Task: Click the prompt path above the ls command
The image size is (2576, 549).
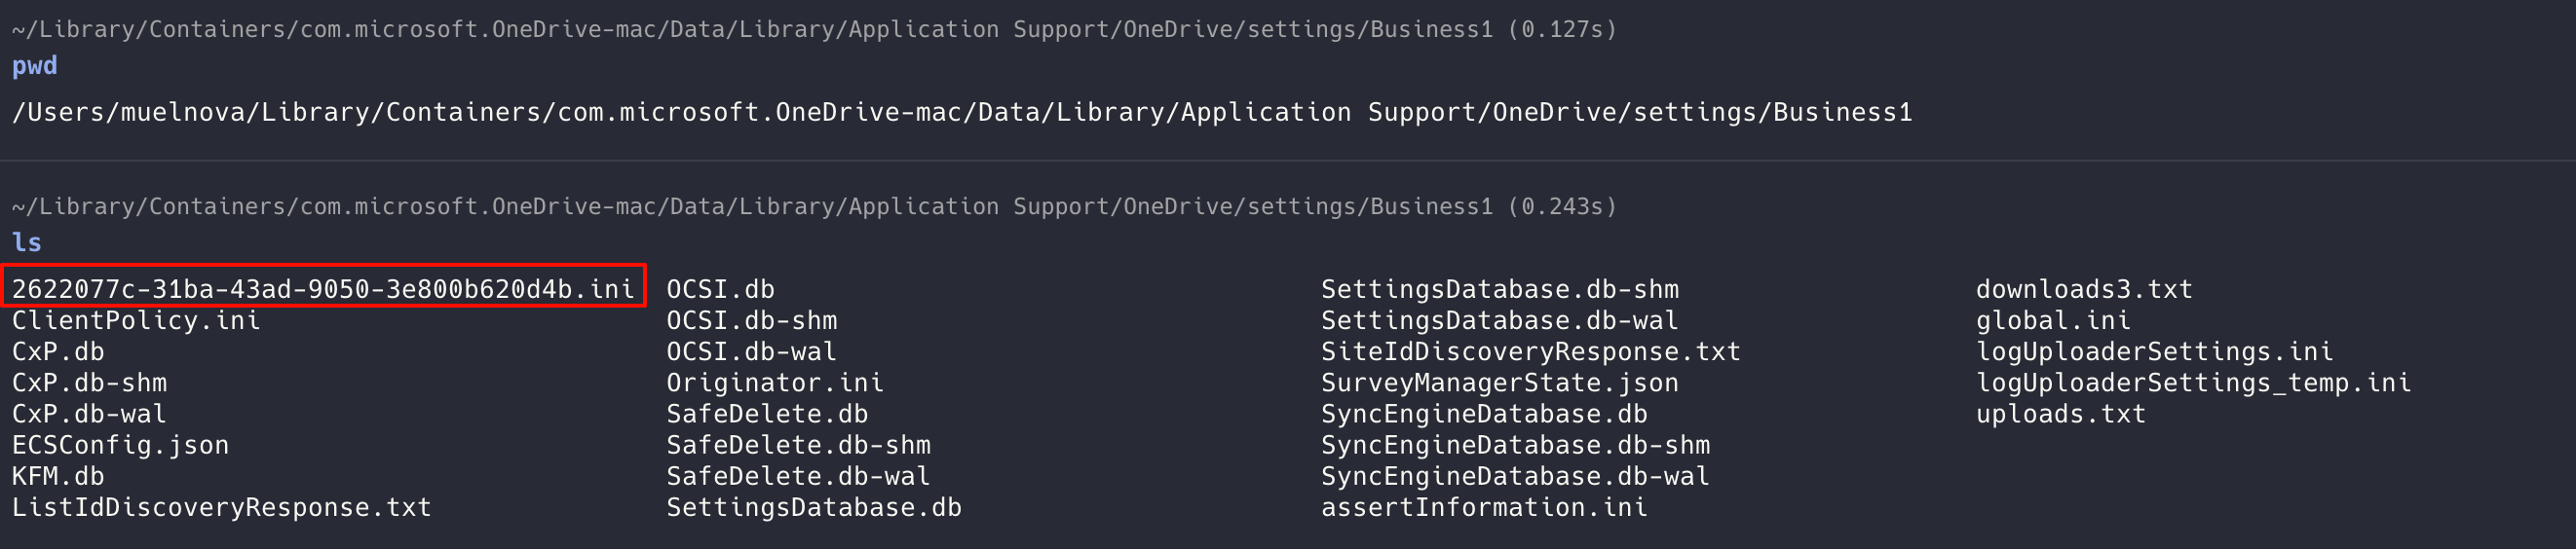Action: 751,207
